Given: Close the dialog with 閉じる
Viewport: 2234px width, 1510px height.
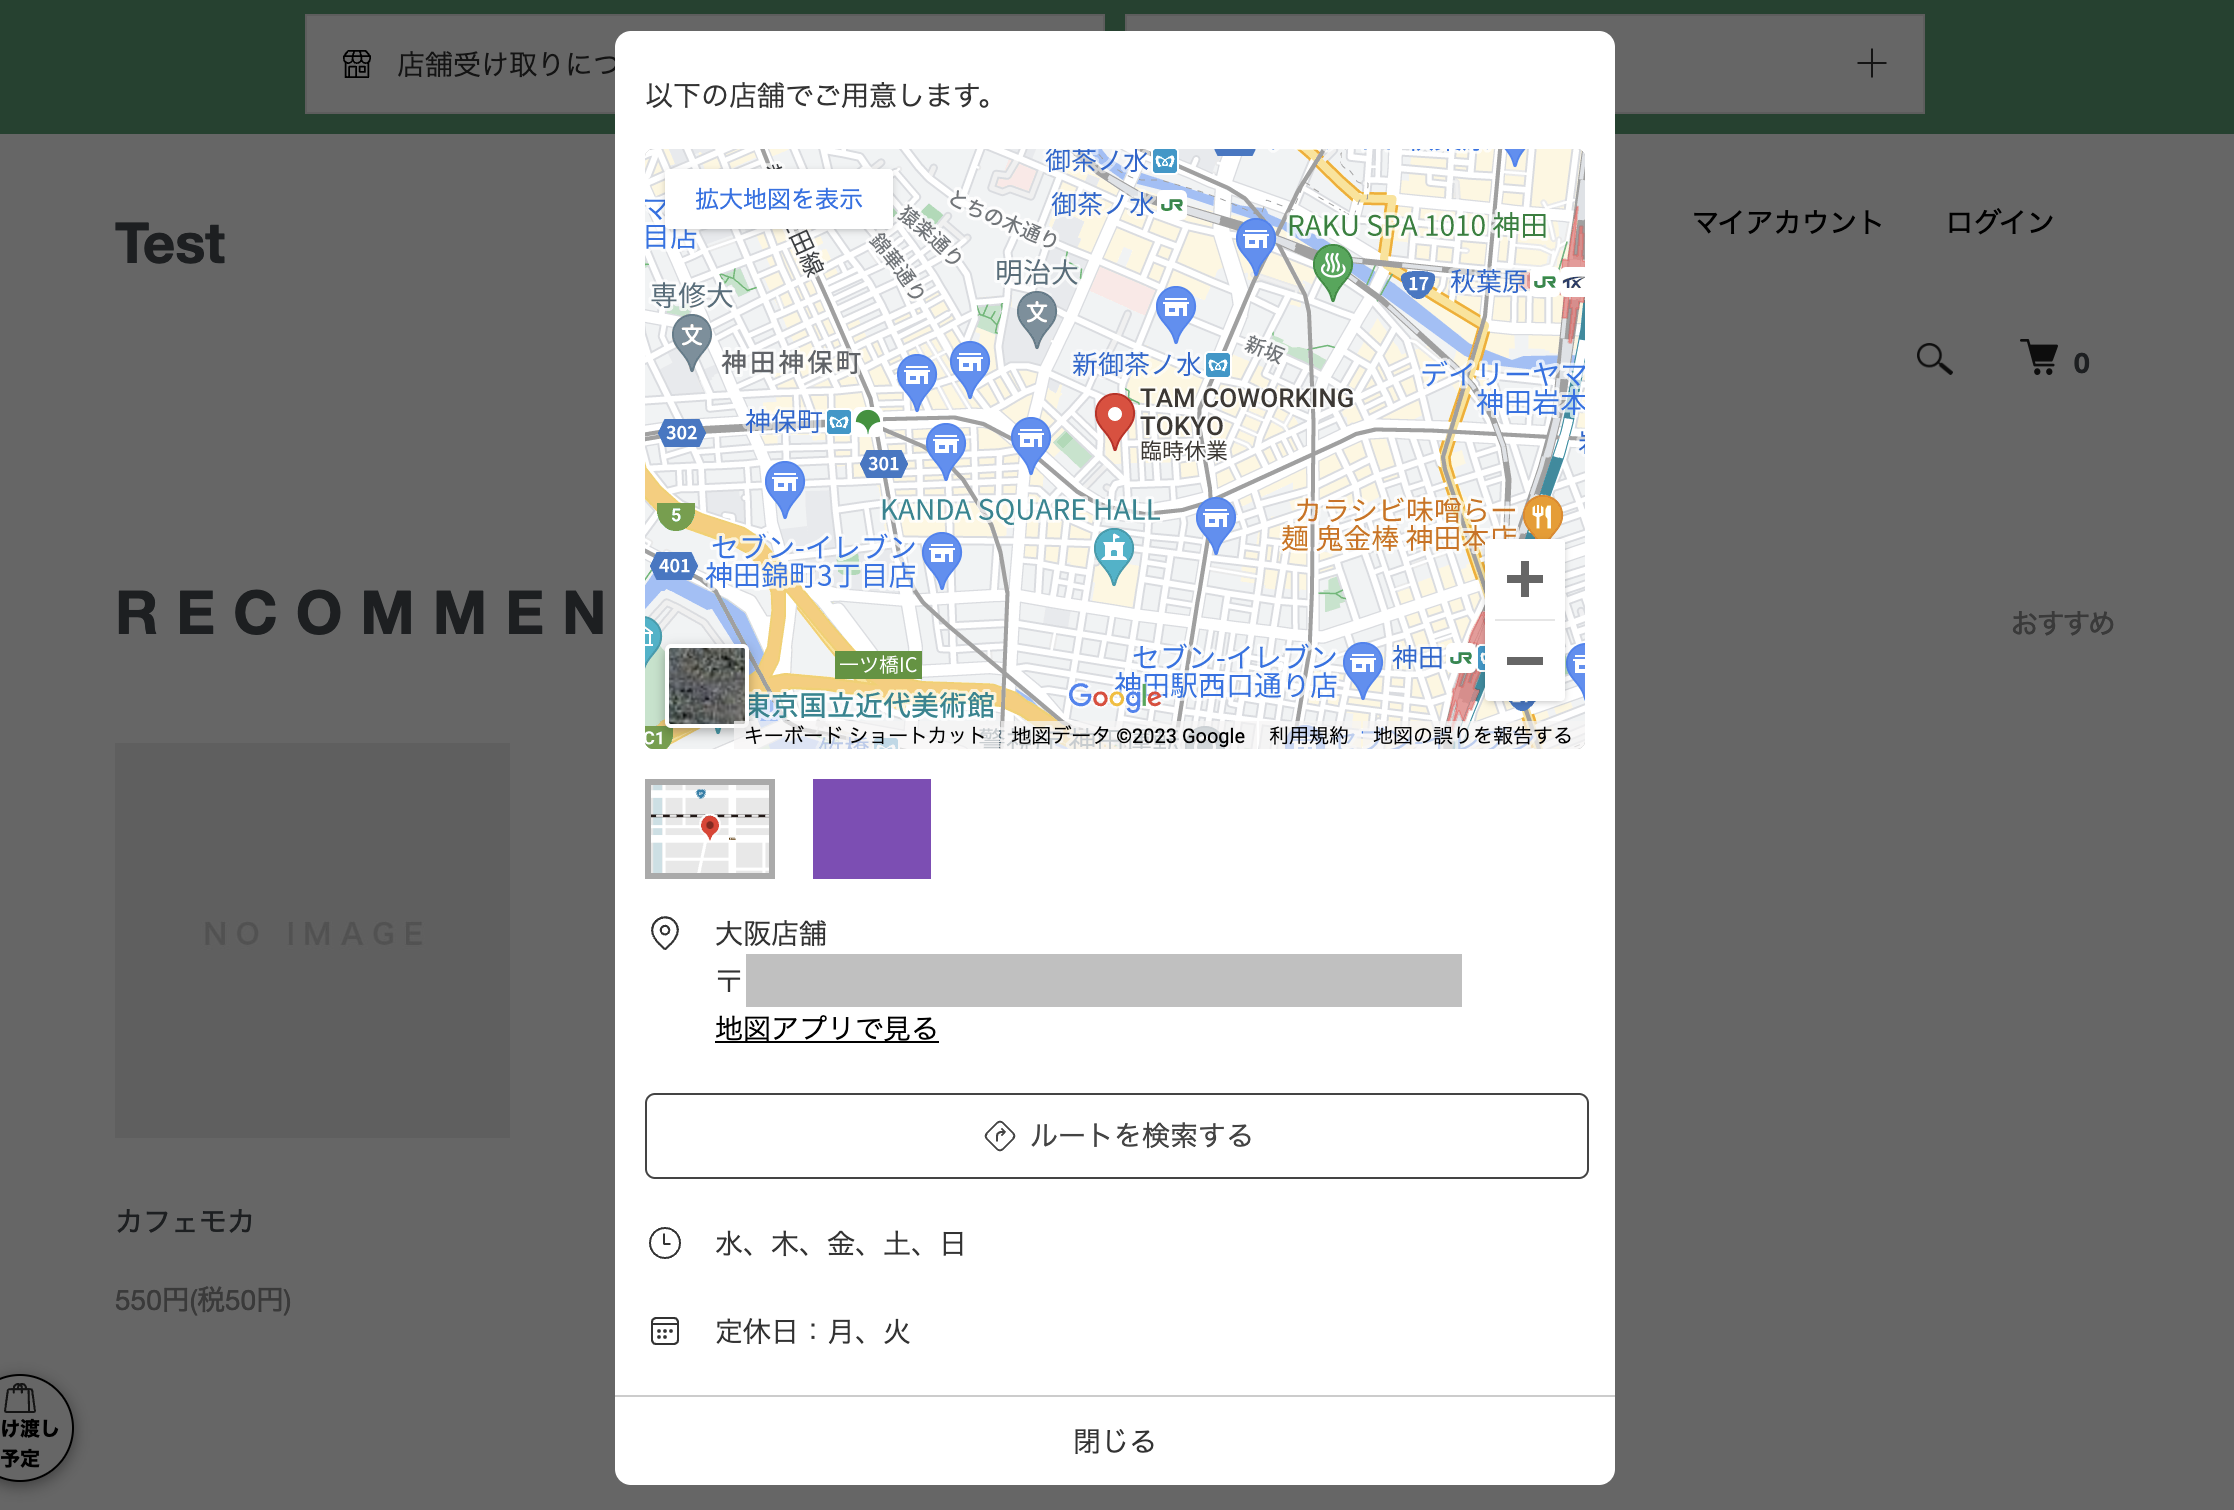Looking at the screenshot, I should pos(1114,1440).
